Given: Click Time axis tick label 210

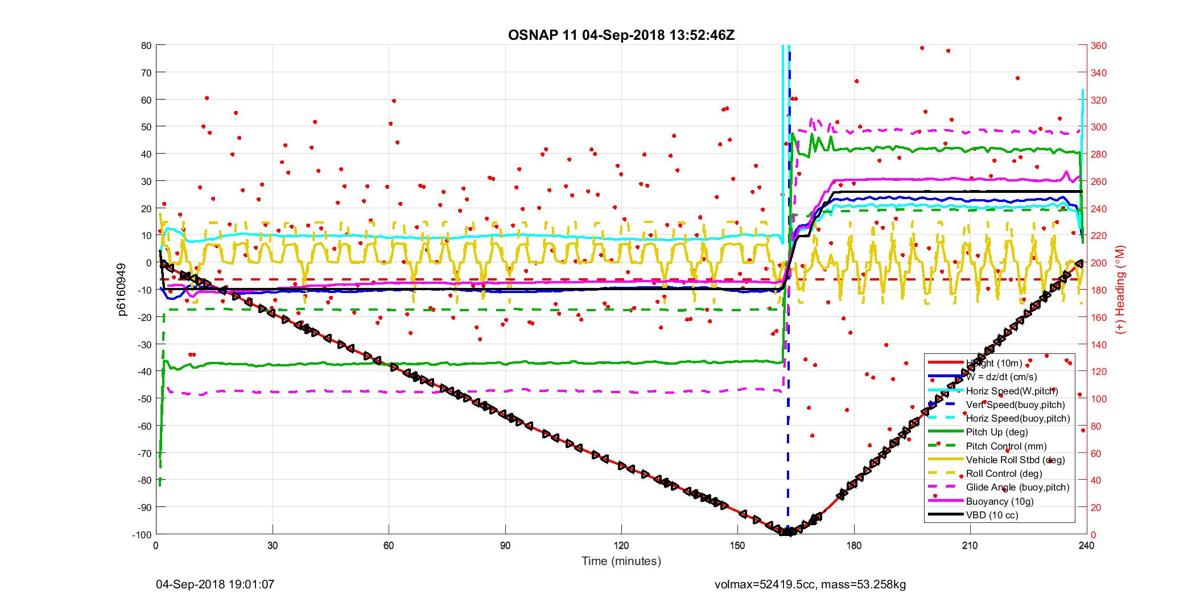Looking at the screenshot, I should pos(969,545).
